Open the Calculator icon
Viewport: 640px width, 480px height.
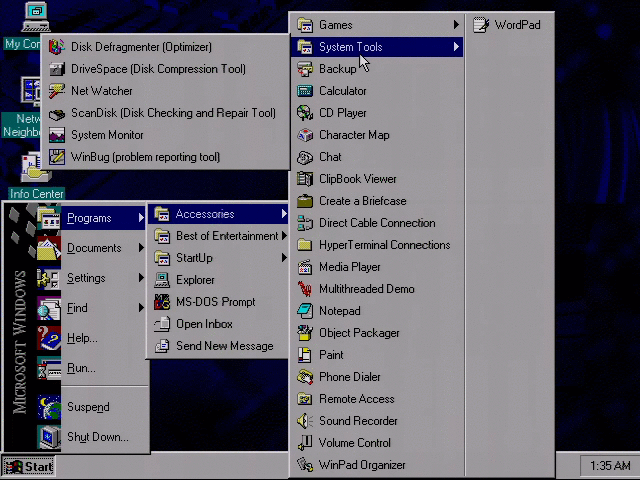coord(305,91)
